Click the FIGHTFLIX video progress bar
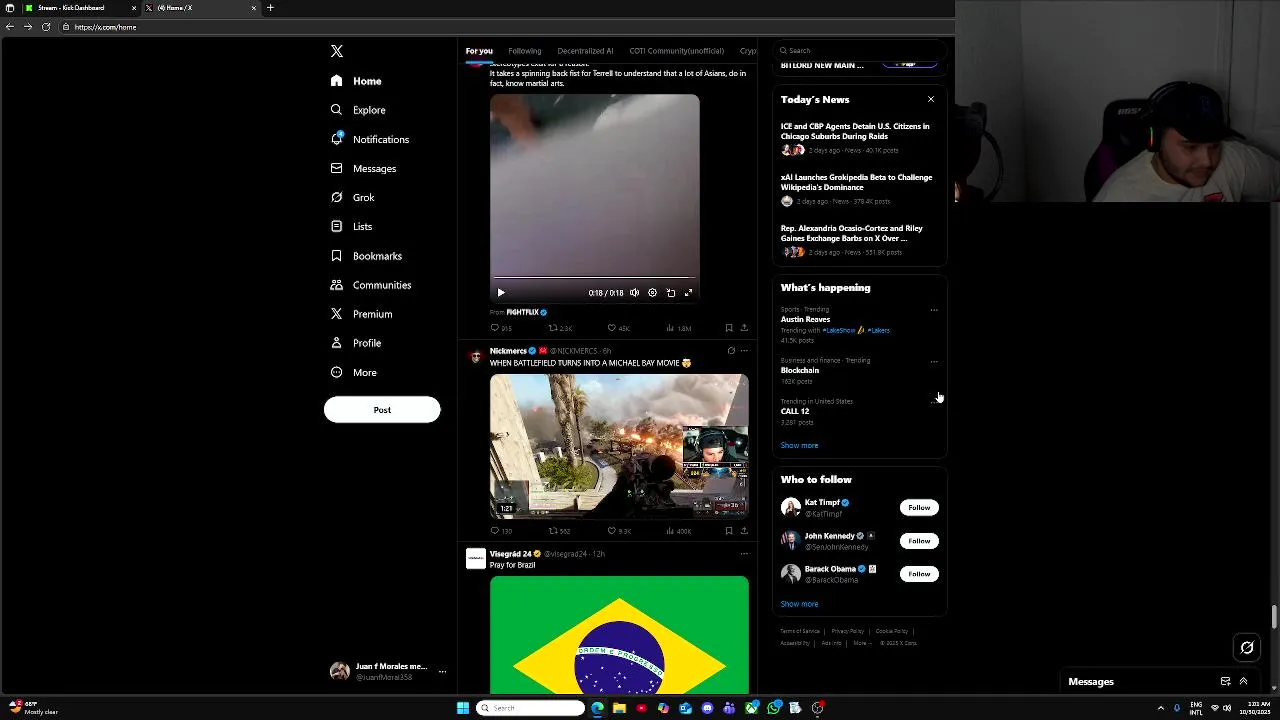The width and height of the screenshot is (1280, 720). pos(594,278)
